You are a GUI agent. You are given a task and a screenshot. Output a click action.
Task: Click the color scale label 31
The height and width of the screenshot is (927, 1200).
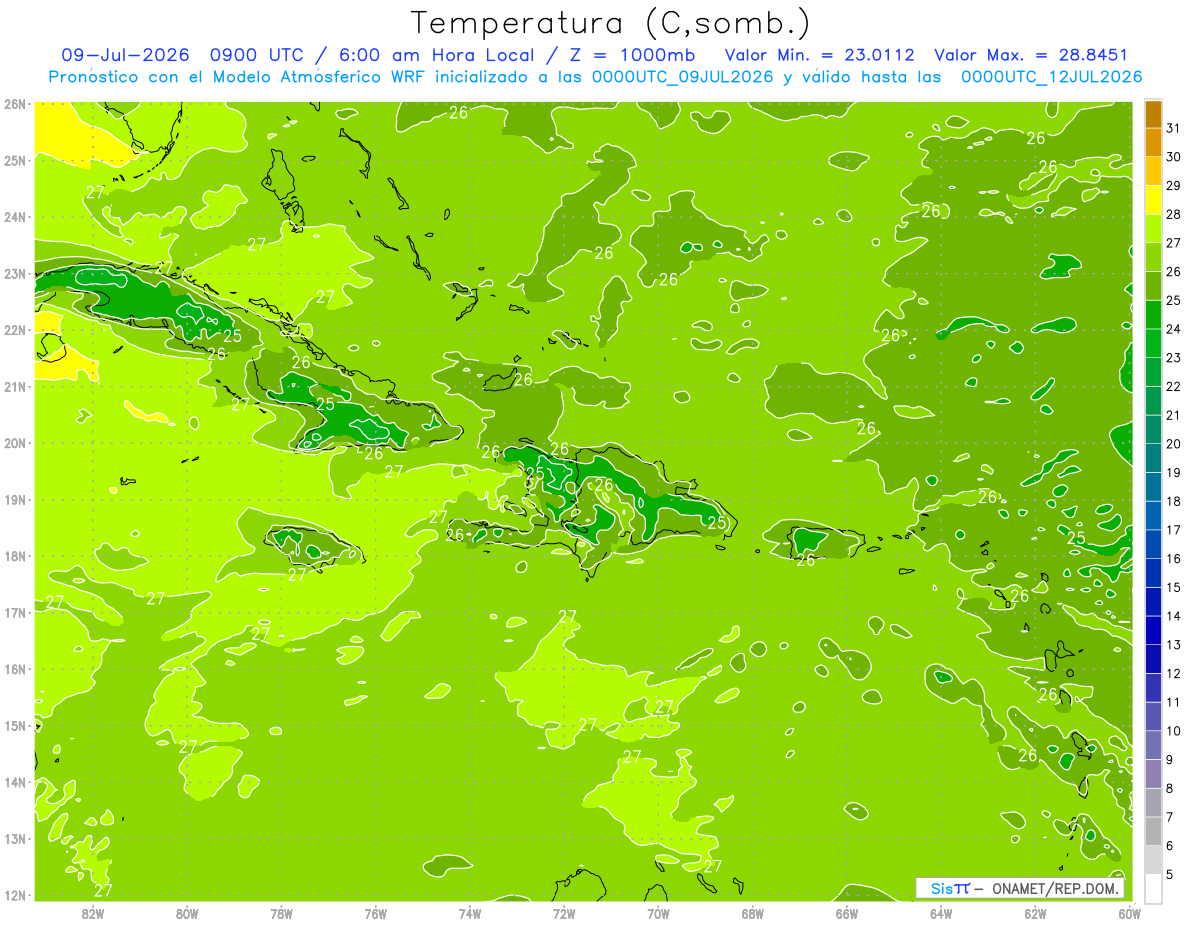pos(1173,128)
